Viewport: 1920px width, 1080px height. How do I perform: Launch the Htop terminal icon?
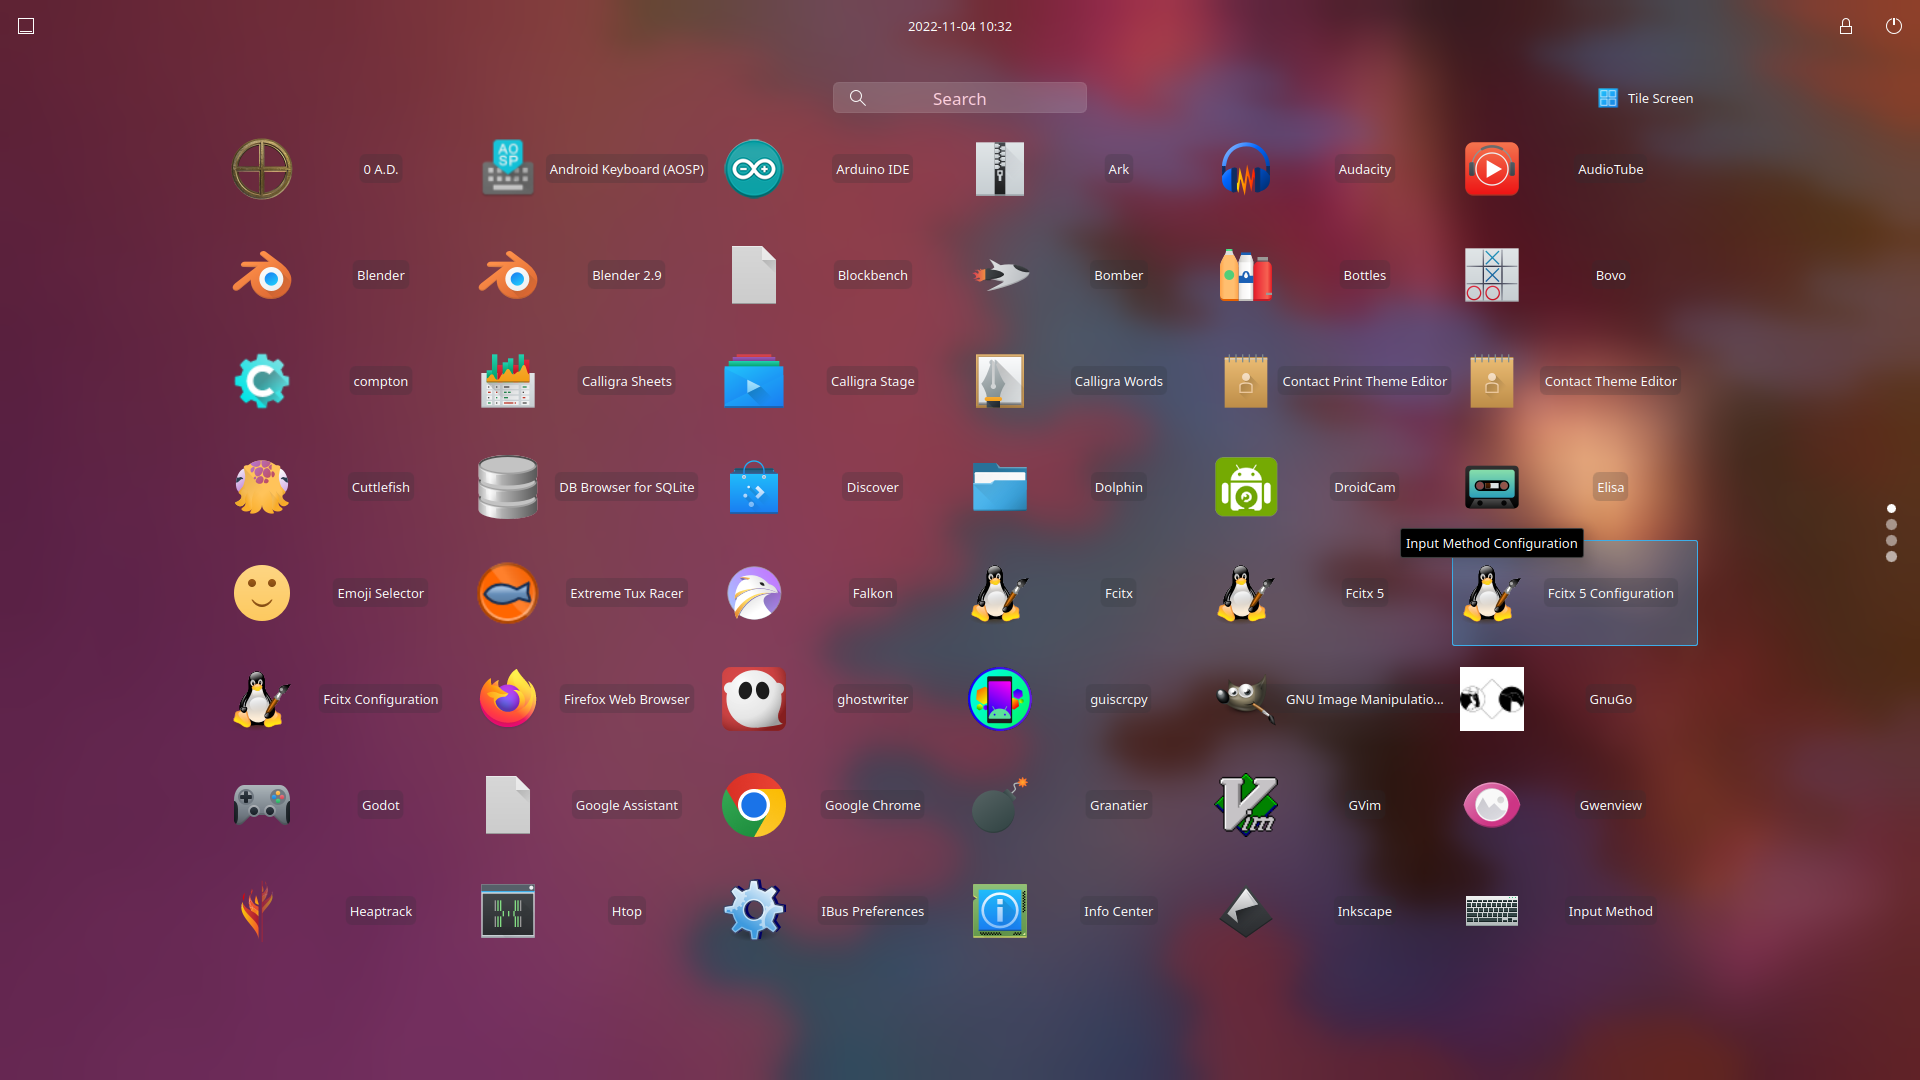(x=508, y=911)
